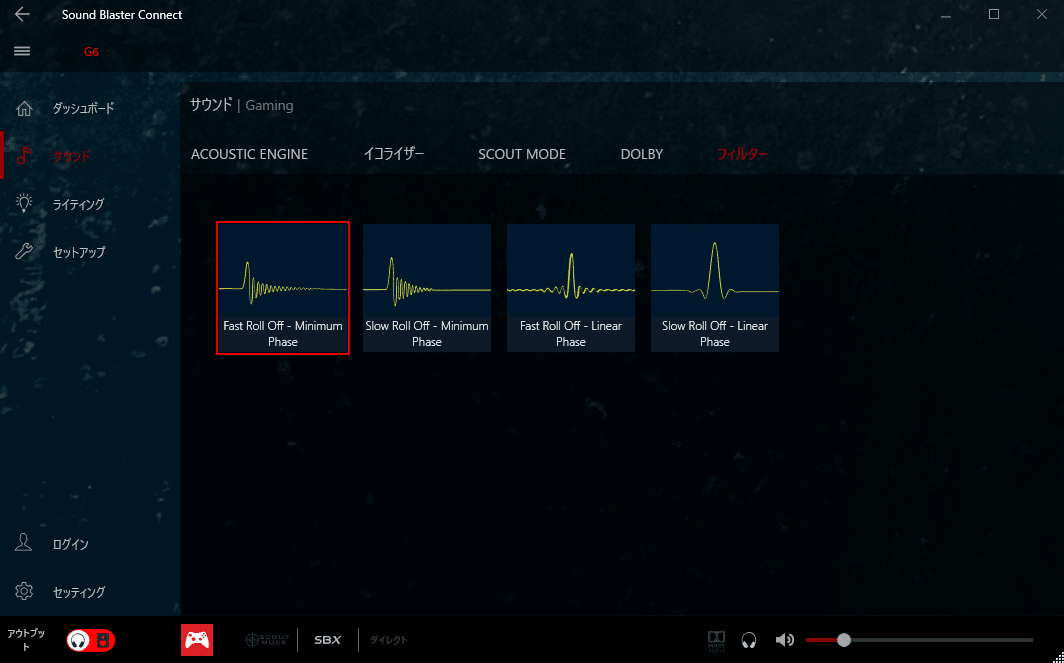The width and height of the screenshot is (1064, 663).
Task: Open the Dashboard (ダッシュボード) home icon
Action: [x=24, y=109]
